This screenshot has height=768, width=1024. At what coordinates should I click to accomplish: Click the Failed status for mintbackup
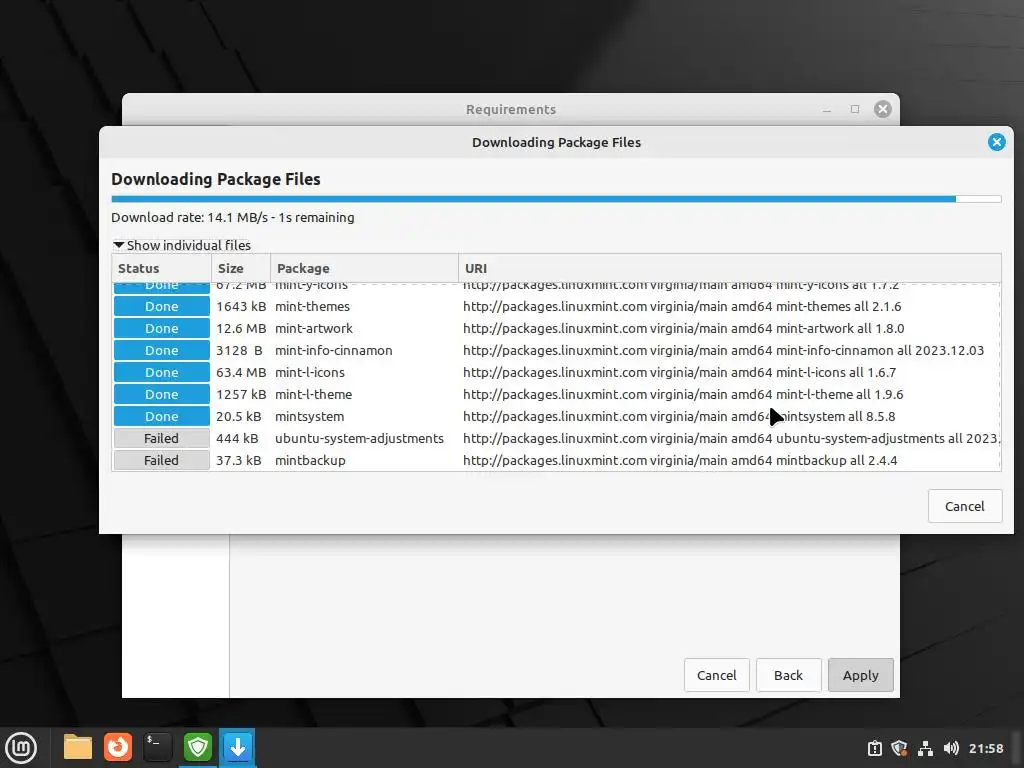(161, 460)
